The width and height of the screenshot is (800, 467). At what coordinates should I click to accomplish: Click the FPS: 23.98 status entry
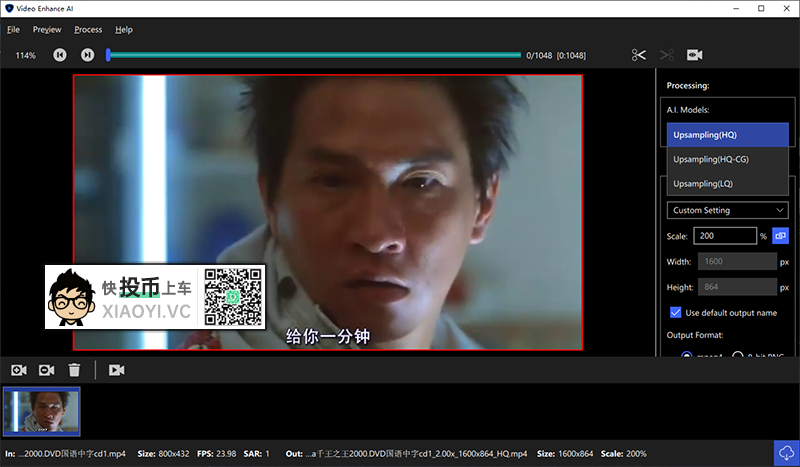pos(217,454)
